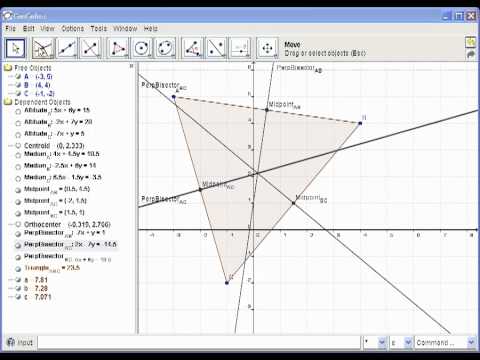Select the Move Drawing Pad tool

click(x=268, y=48)
